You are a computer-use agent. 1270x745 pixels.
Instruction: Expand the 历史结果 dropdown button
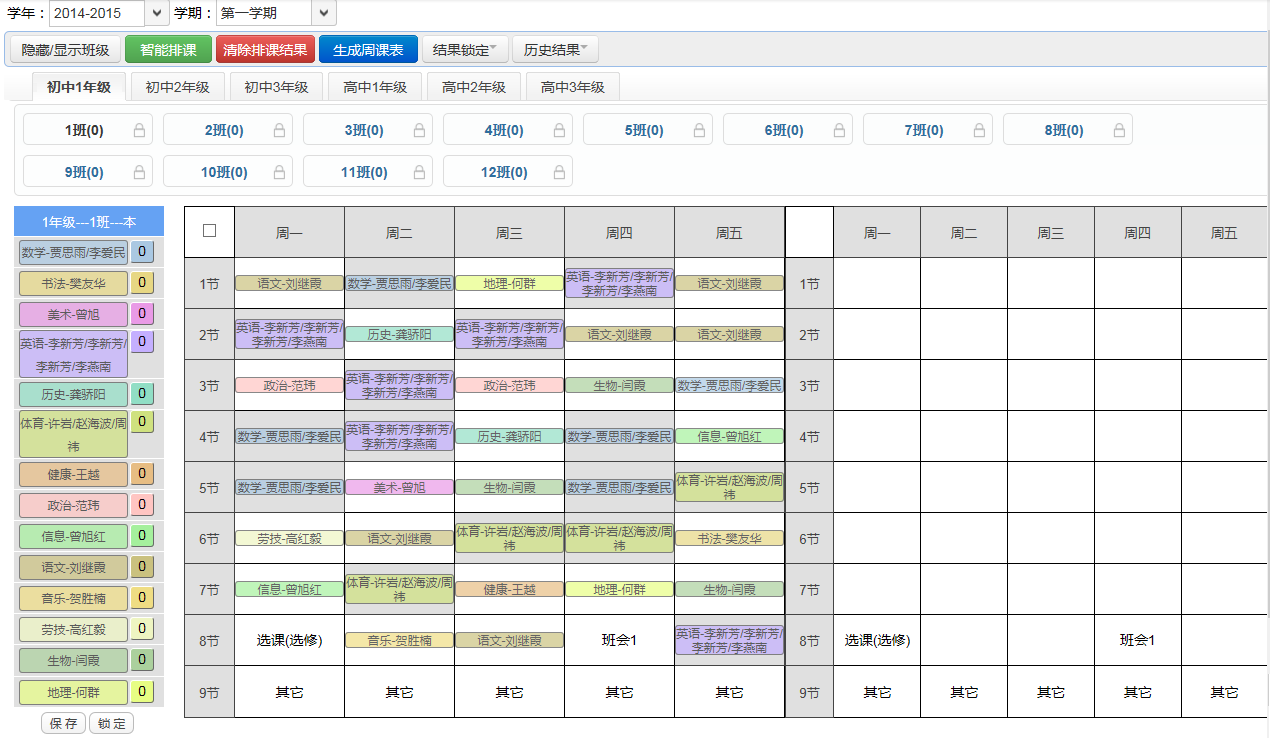click(x=554, y=50)
